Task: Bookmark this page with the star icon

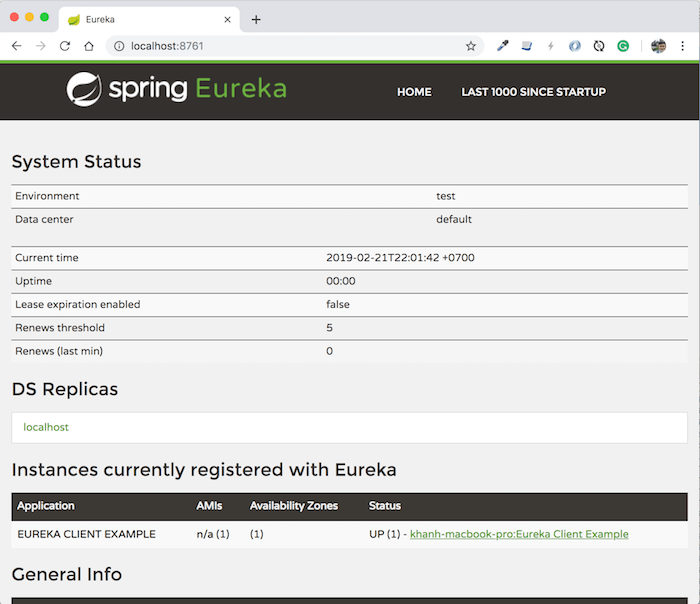Action: pos(471,46)
